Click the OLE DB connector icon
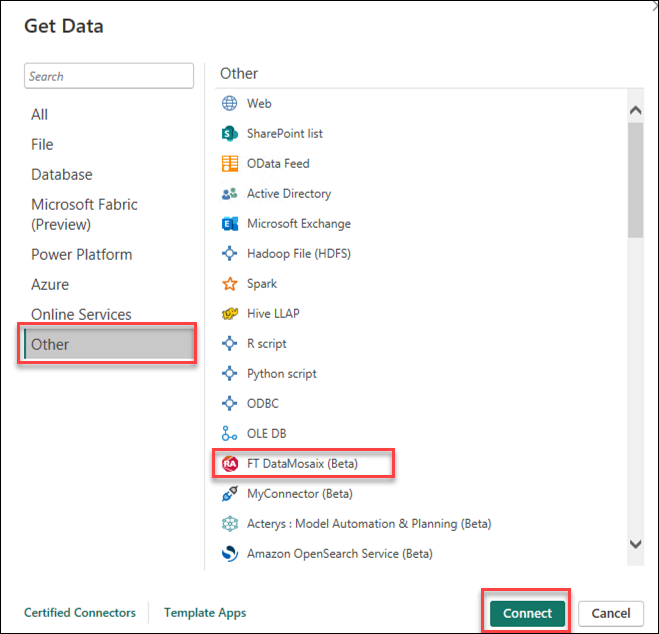This screenshot has height=634, width=659. click(229, 434)
